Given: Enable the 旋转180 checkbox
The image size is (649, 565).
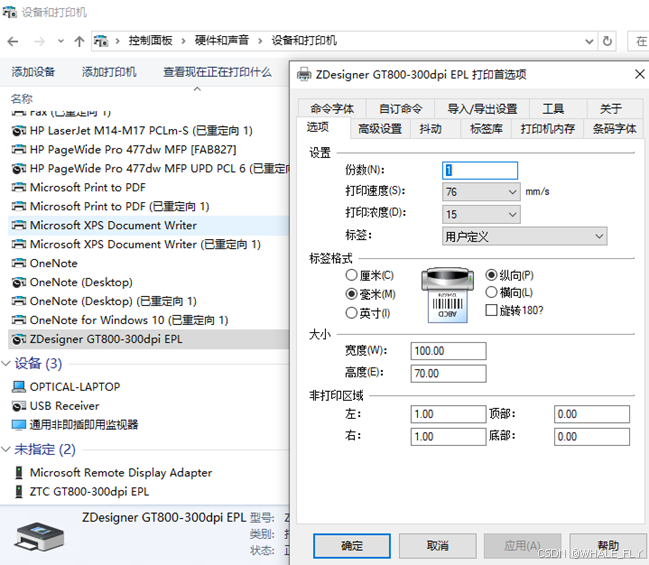Looking at the screenshot, I should (x=491, y=310).
